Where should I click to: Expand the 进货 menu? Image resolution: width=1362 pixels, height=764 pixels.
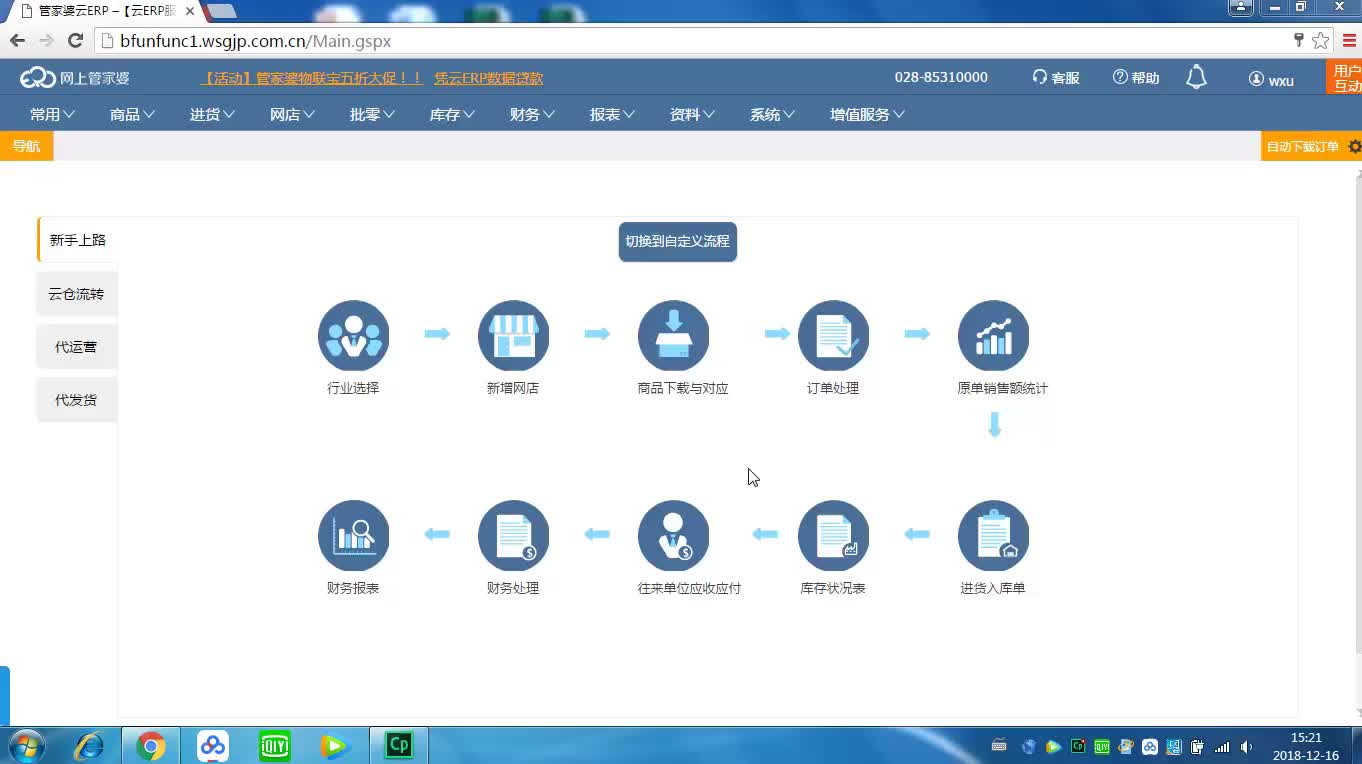pos(212,114)
